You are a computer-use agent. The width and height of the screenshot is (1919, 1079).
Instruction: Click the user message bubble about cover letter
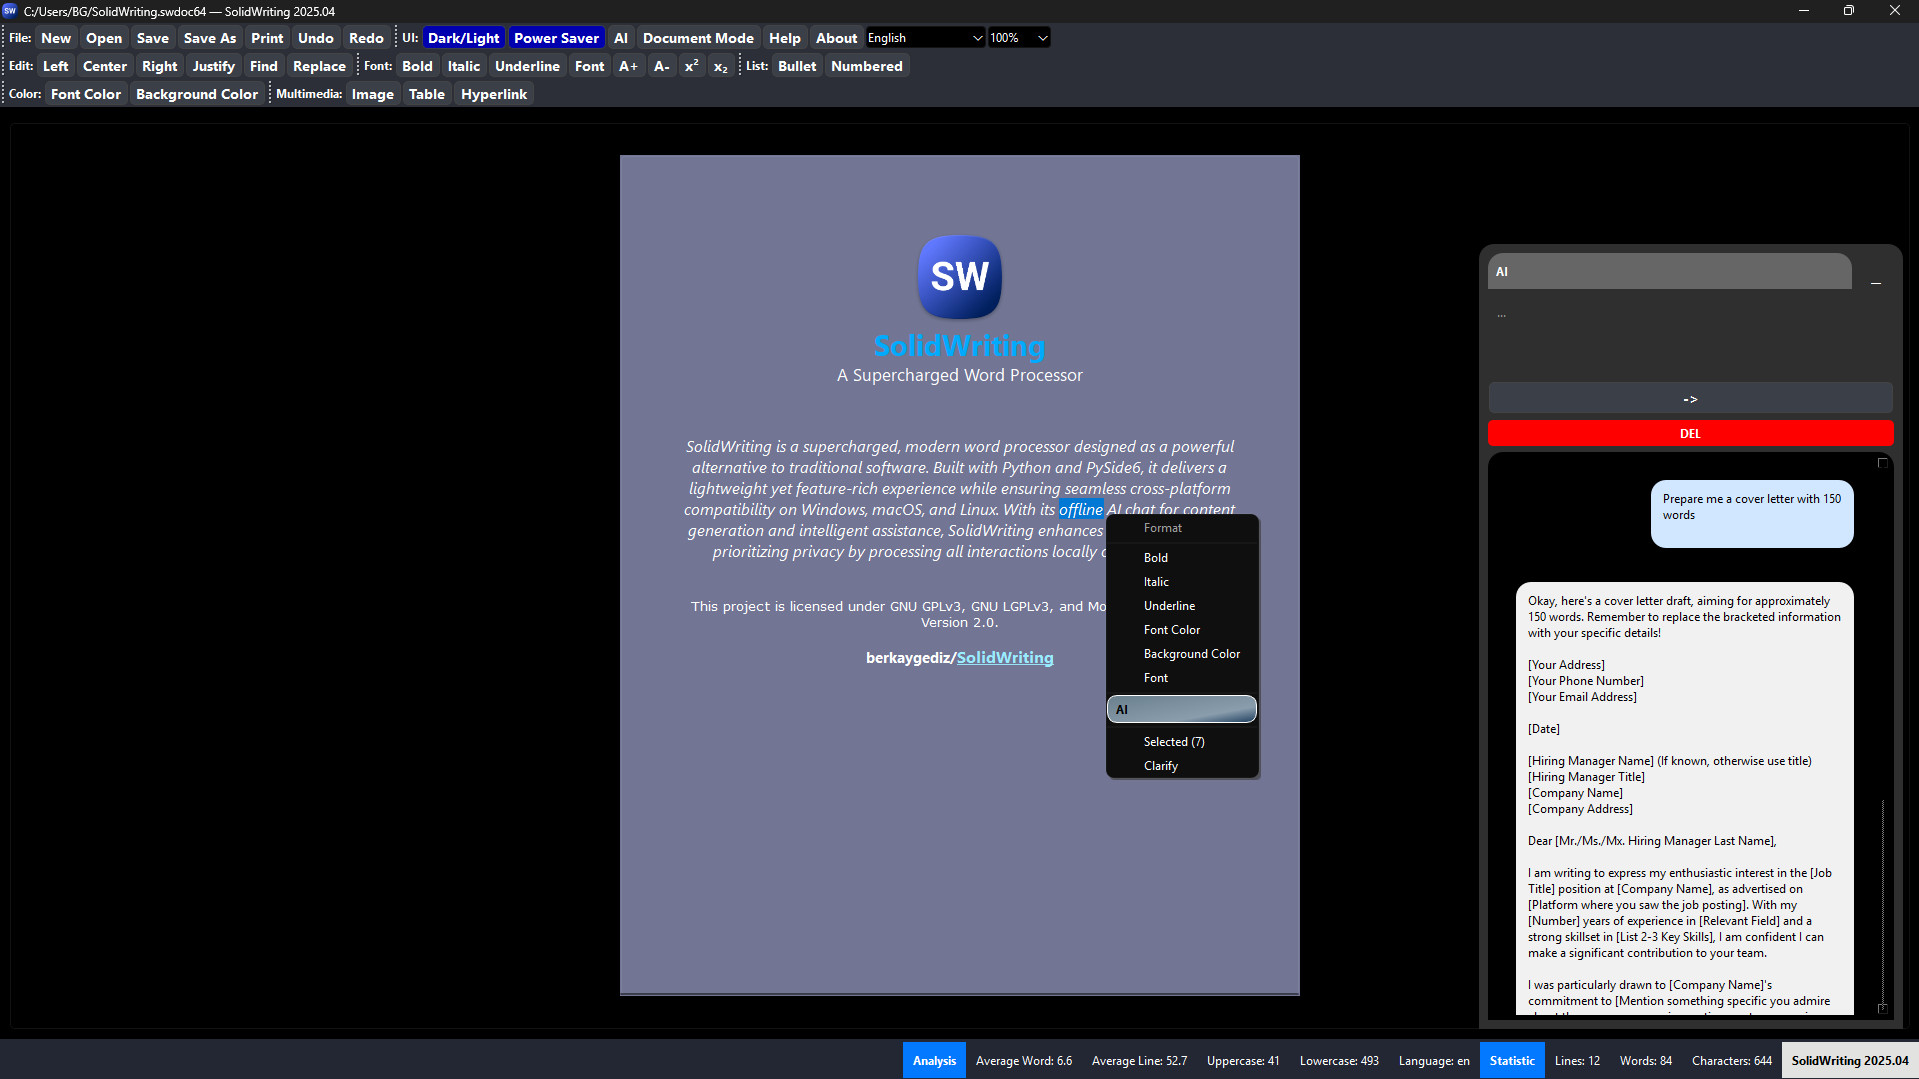pyautogui.click(x=1752, y=514)
